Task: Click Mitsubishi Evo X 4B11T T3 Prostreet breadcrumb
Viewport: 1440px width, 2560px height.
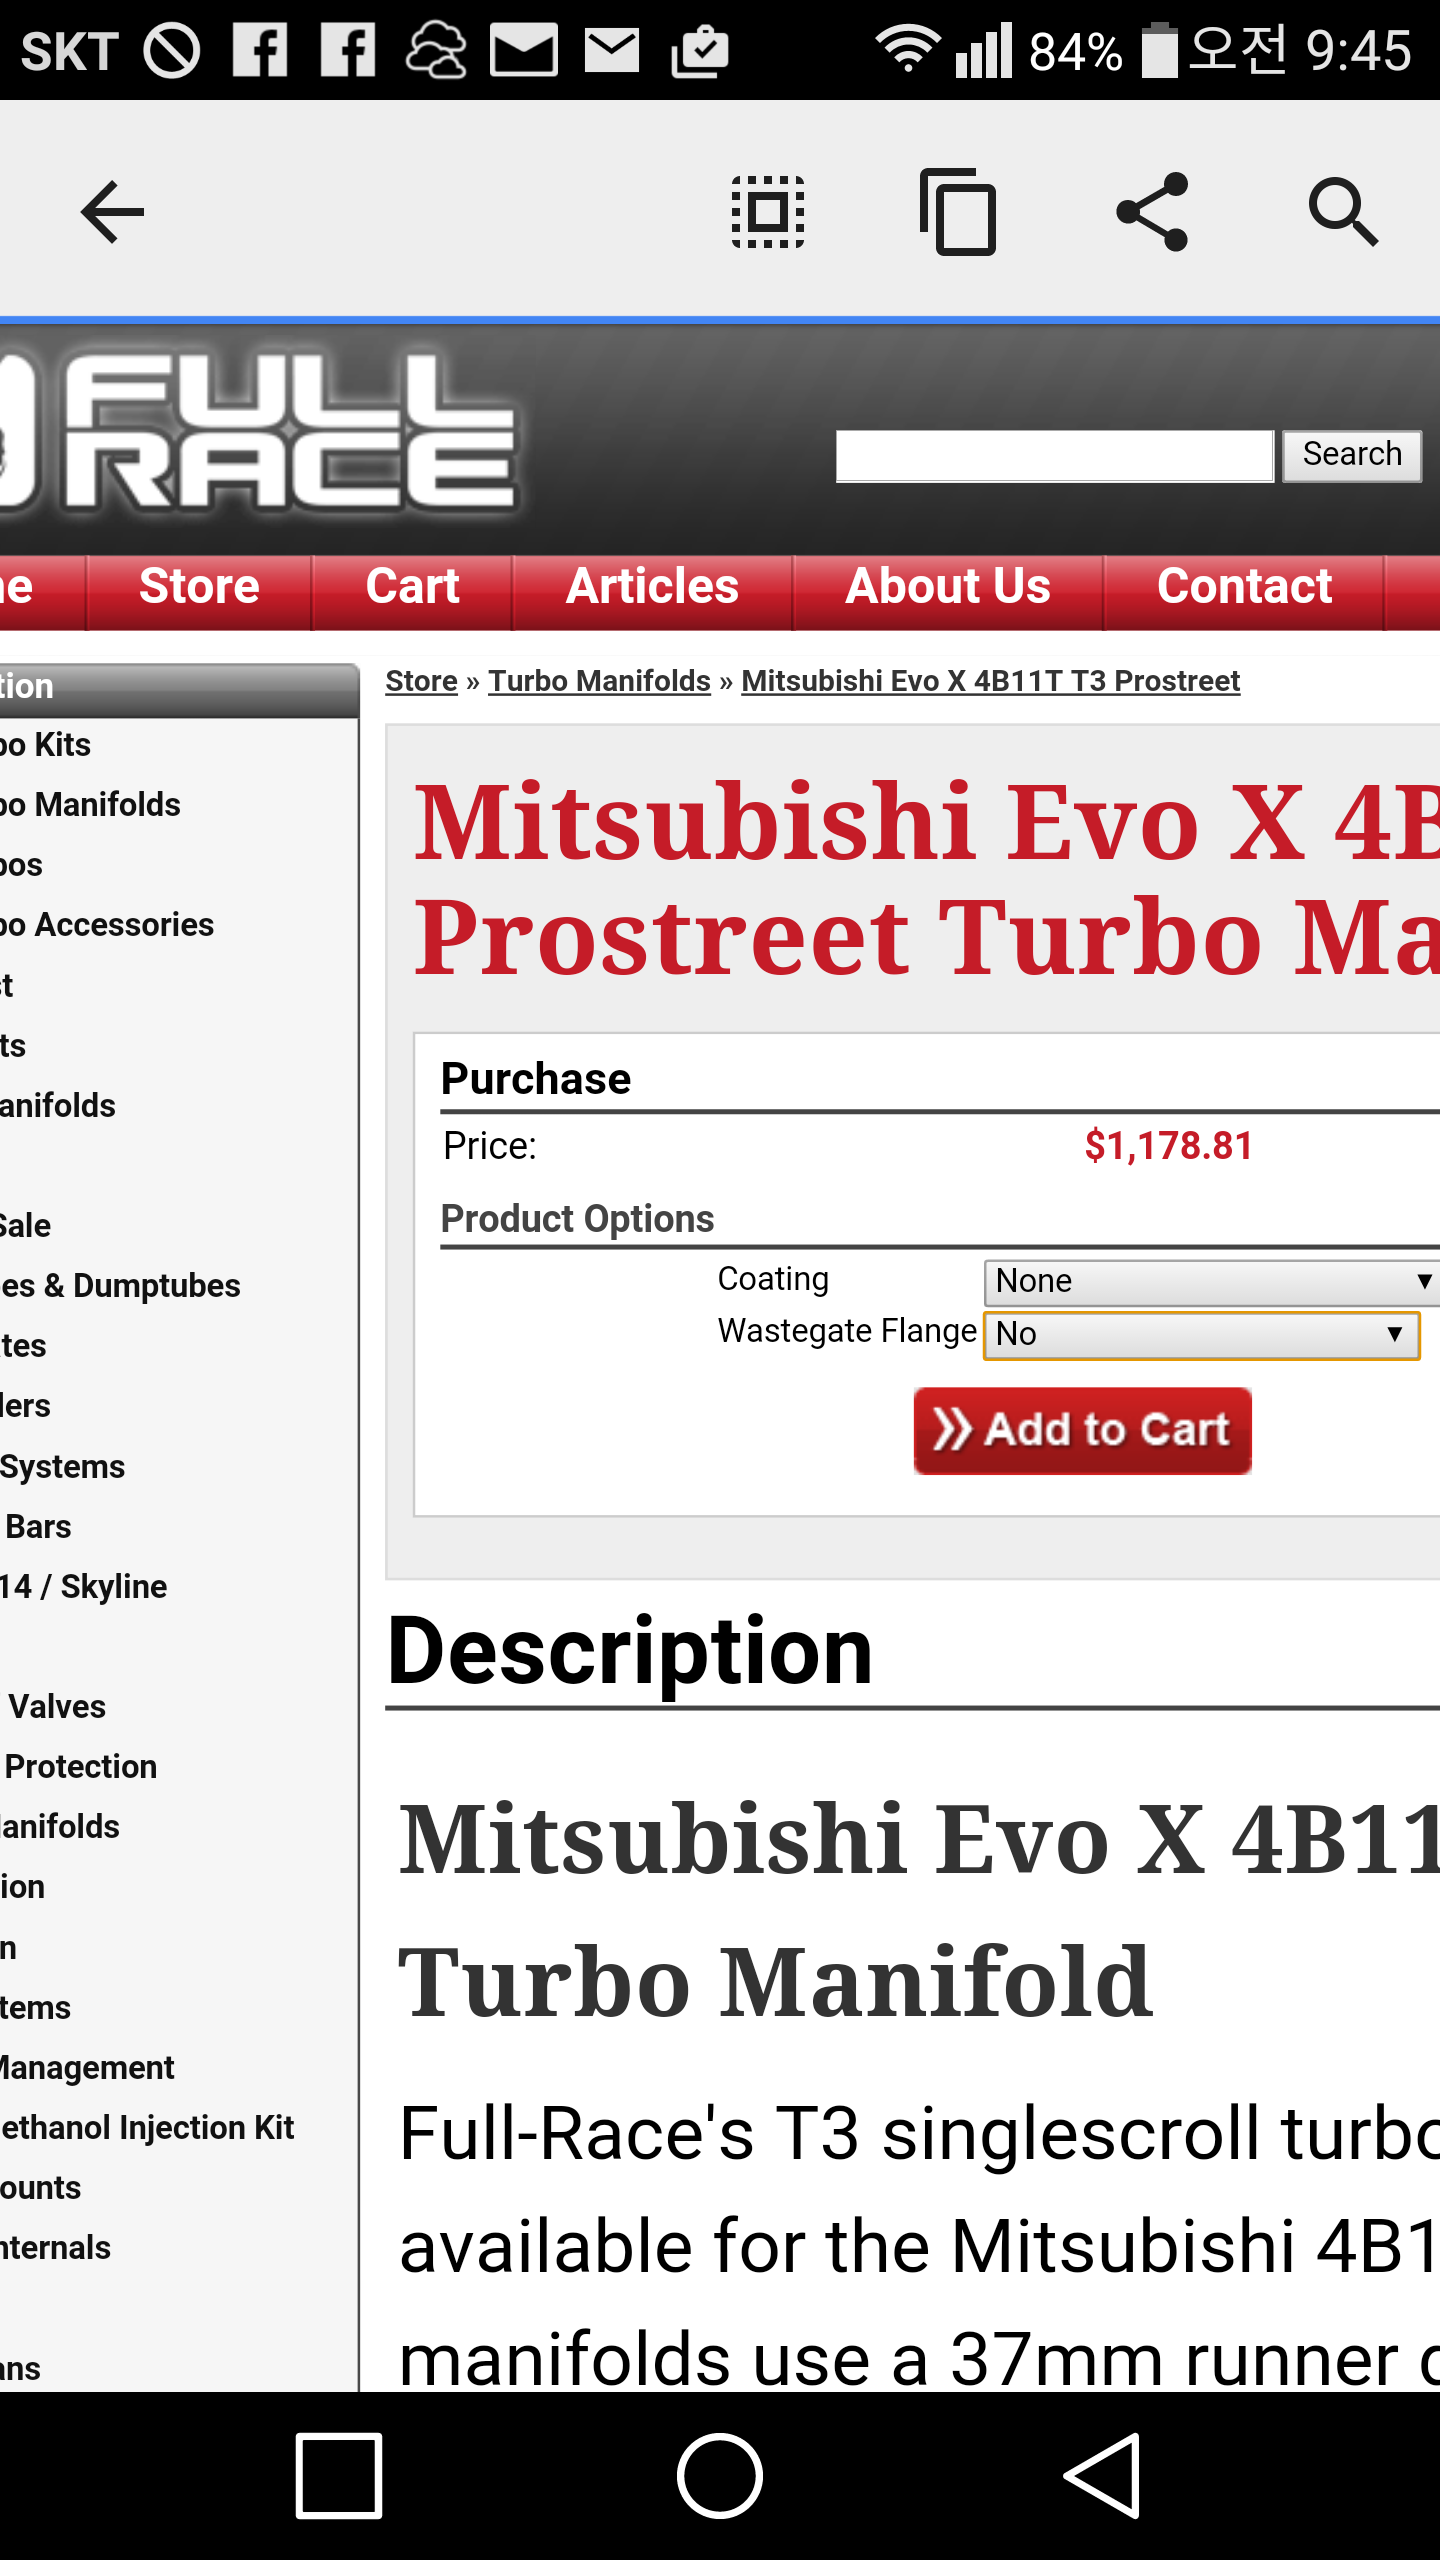Action: (x=990, y=682)
